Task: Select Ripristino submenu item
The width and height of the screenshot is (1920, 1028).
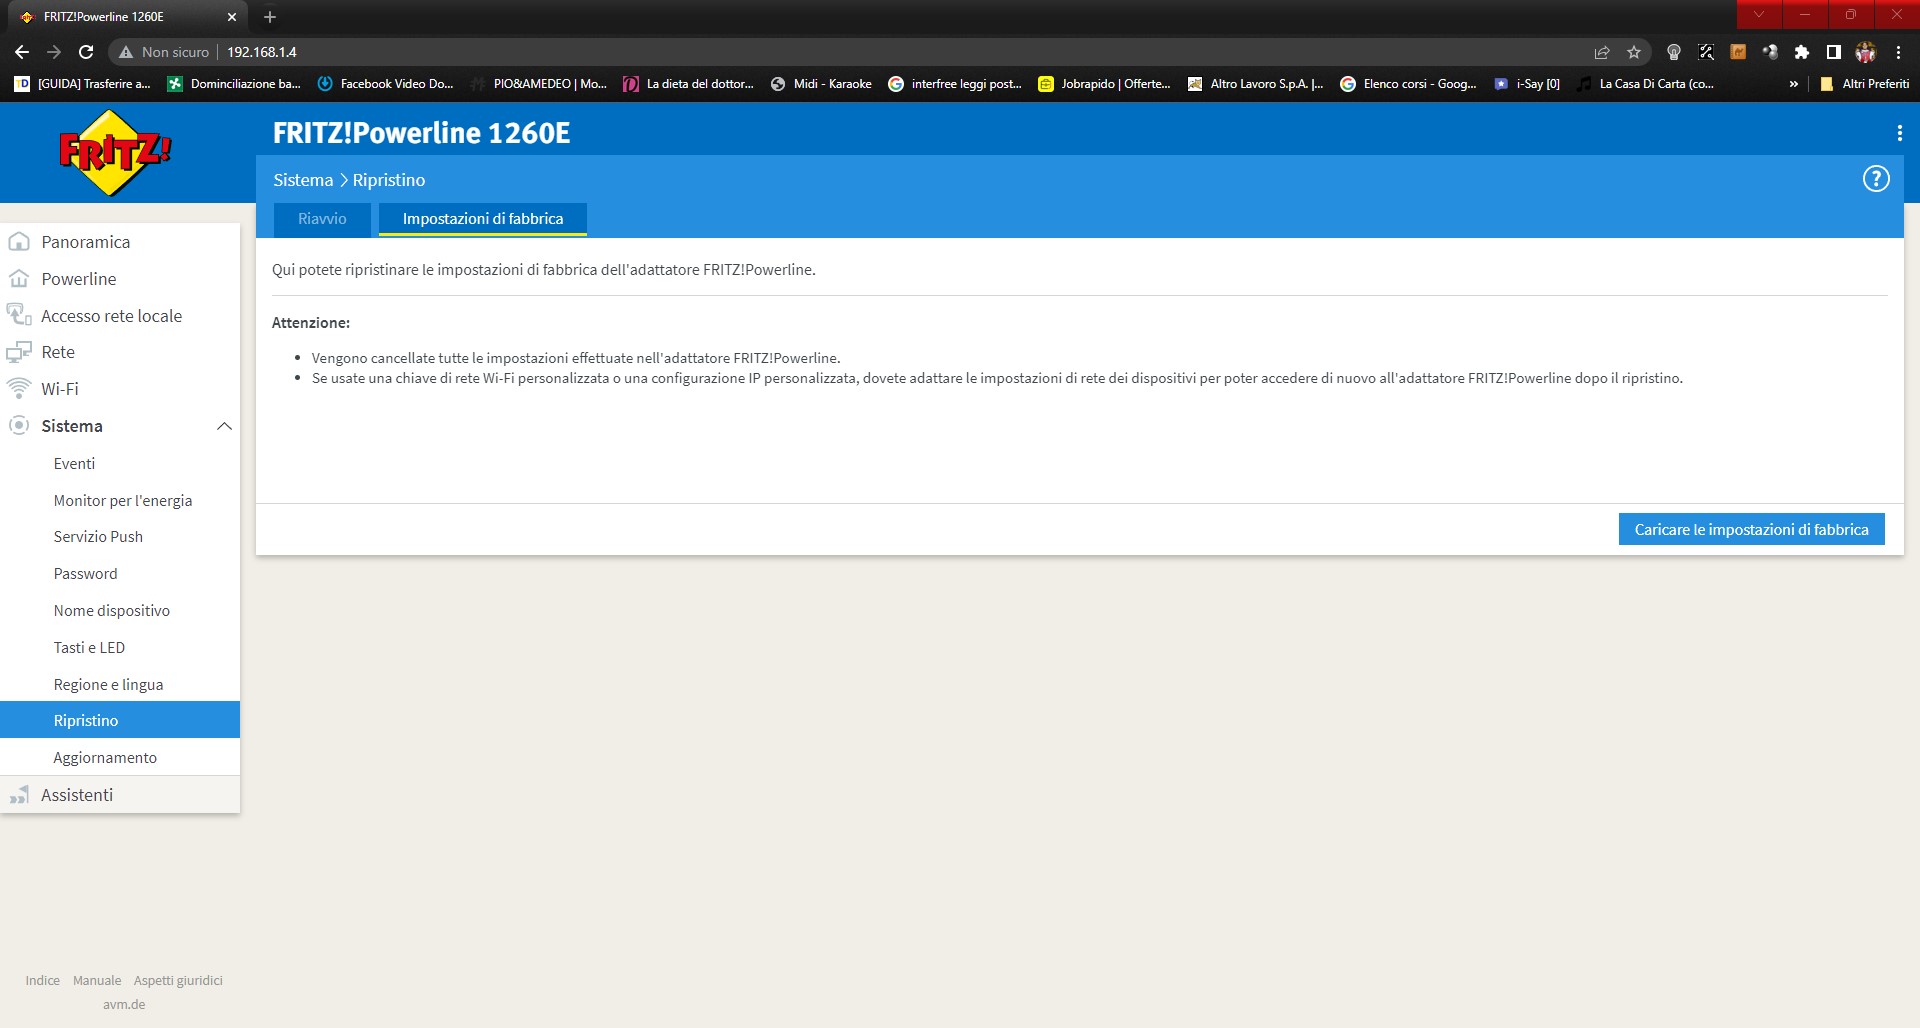Action: point(120,720)
